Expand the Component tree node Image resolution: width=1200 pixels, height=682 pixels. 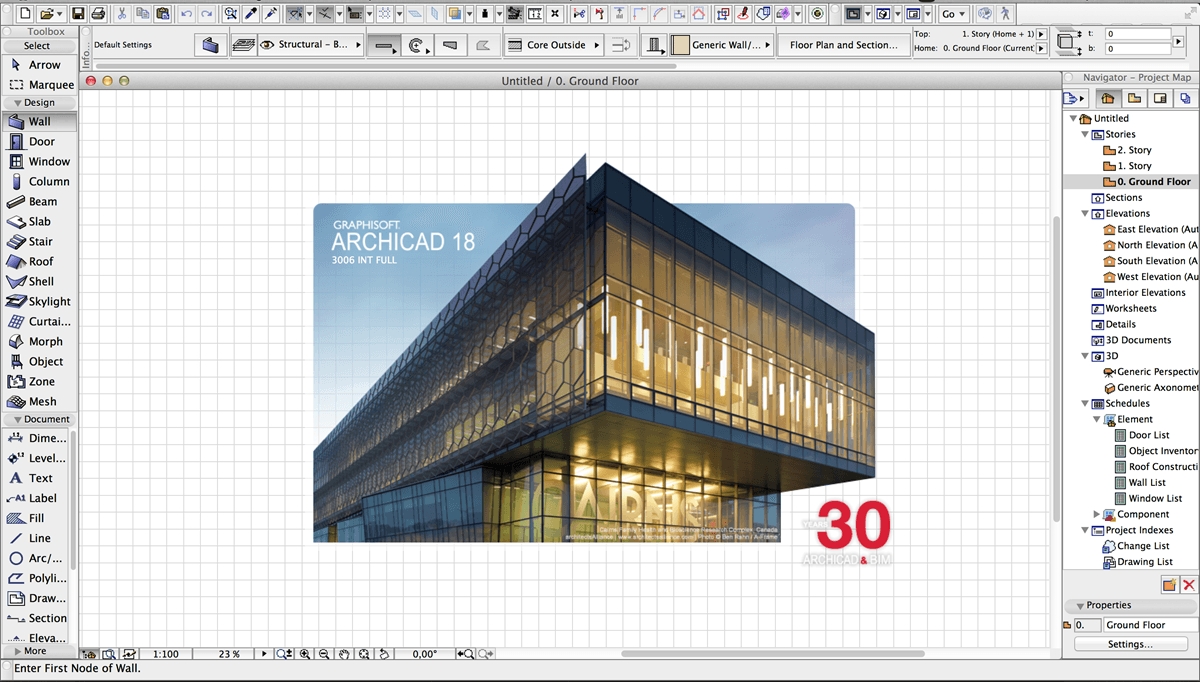(x=1097, y=514)
